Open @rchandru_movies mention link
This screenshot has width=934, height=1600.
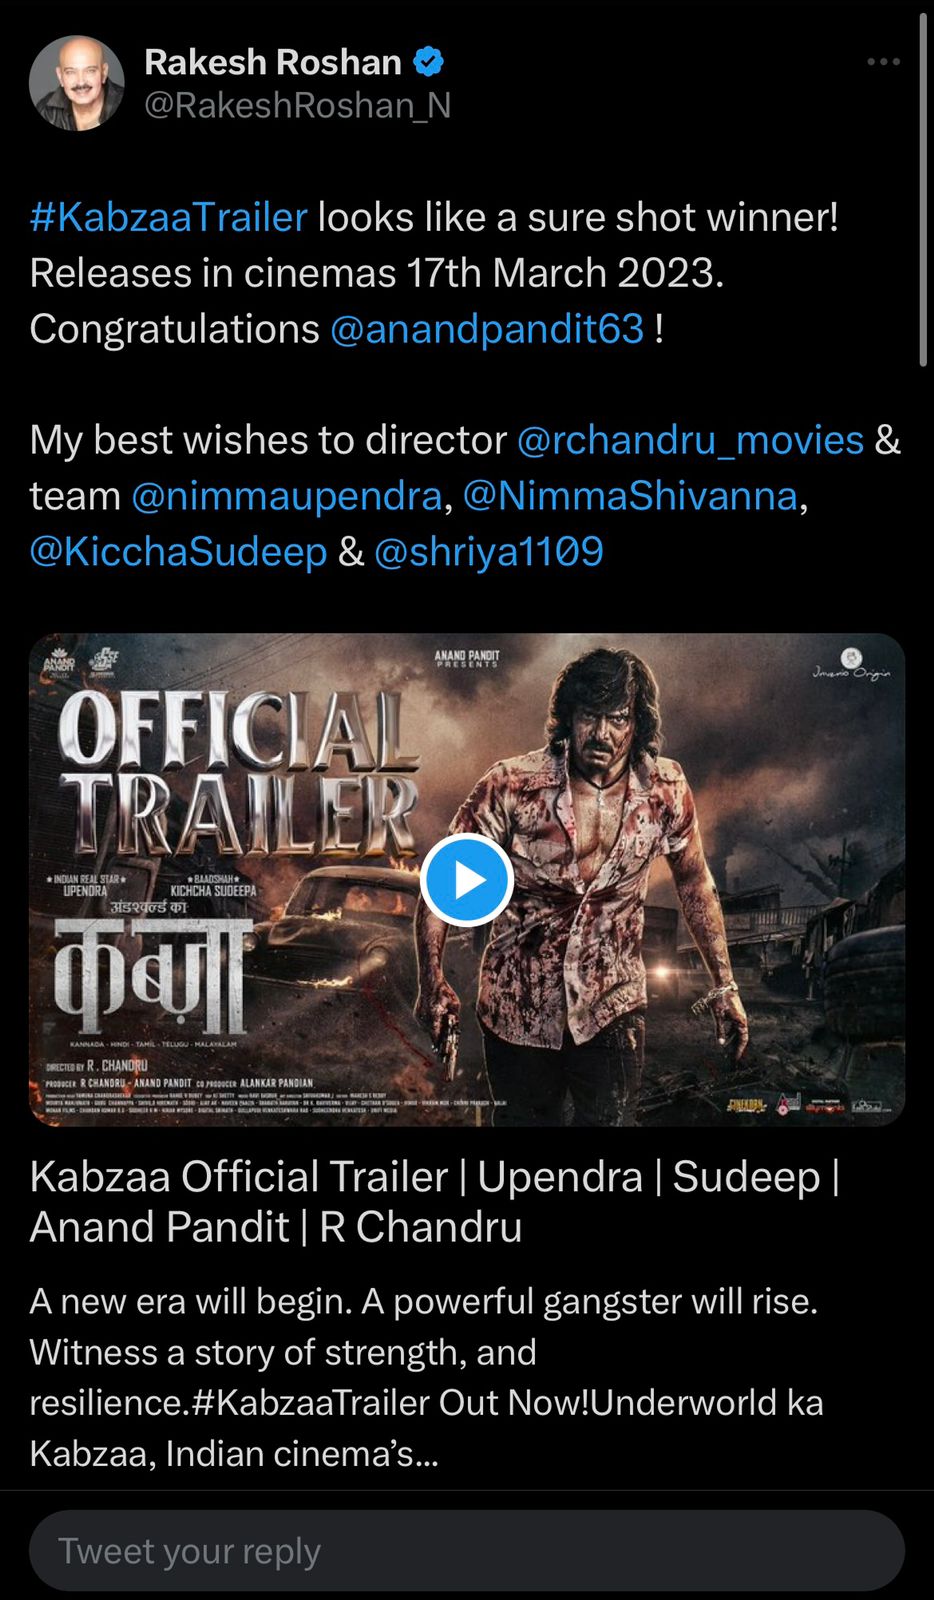click(690, 440)
